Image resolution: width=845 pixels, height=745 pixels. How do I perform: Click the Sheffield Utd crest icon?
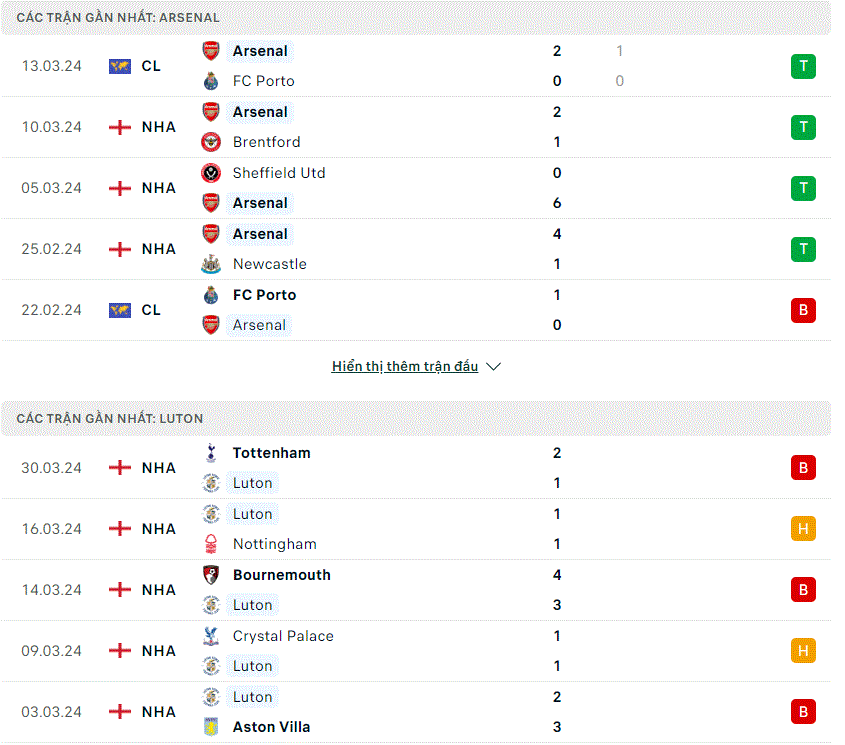pyautogui.click(x=211, y=173)
